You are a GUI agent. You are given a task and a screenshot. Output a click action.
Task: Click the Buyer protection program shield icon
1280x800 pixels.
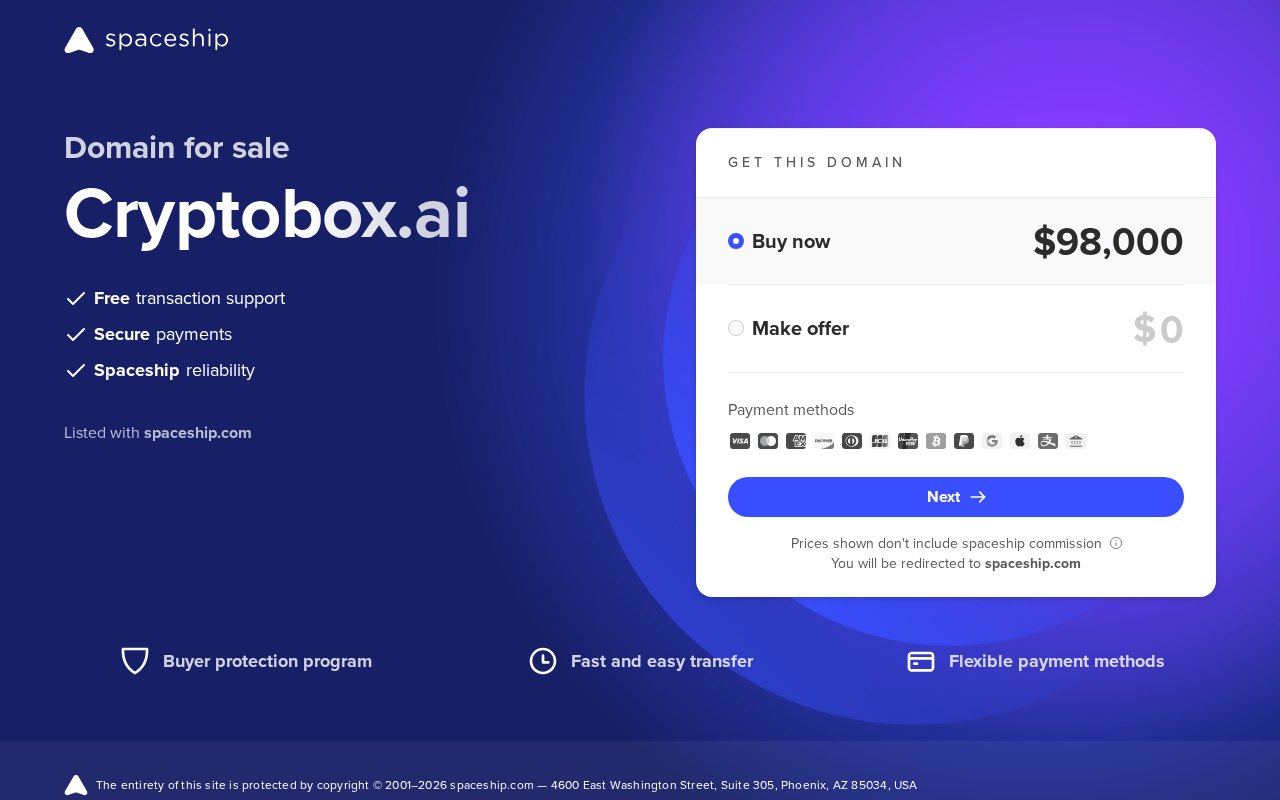(135, 661)
